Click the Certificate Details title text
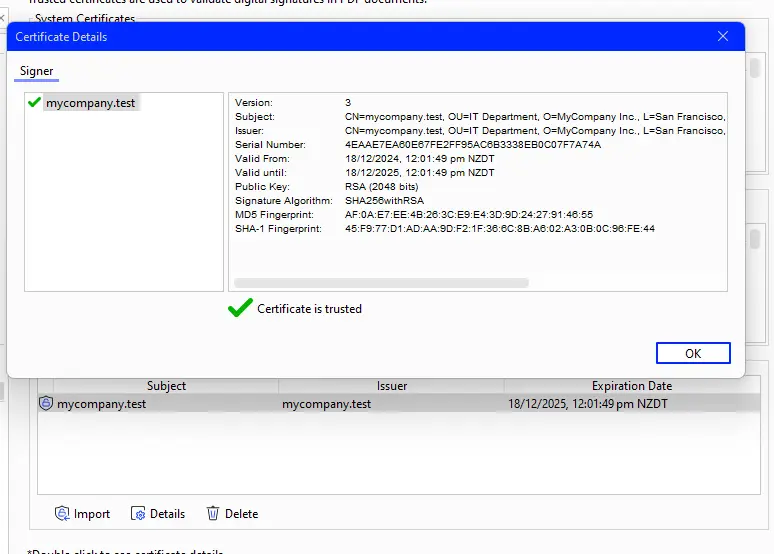The width and height of the screenshot is (774, 554). click(x=61, y=37)
